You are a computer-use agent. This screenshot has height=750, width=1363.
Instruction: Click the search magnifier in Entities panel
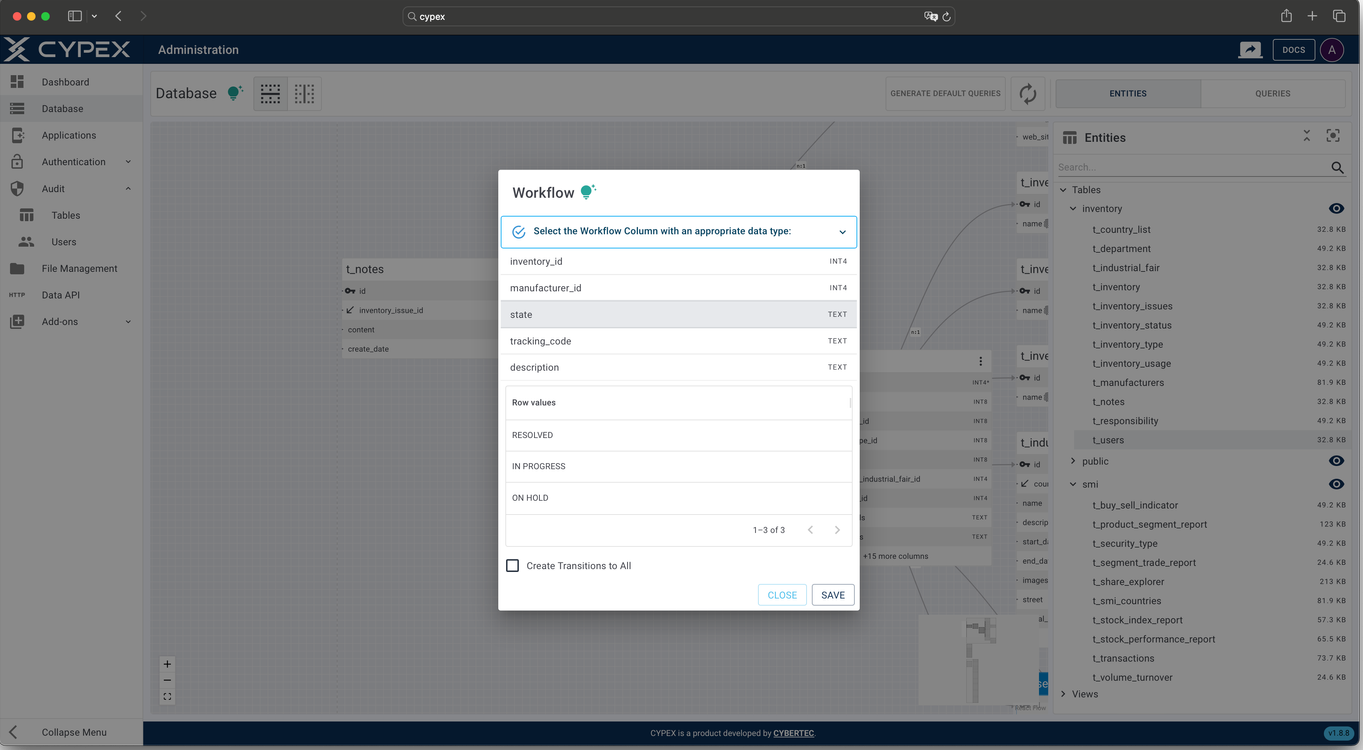pos(1337,168)
